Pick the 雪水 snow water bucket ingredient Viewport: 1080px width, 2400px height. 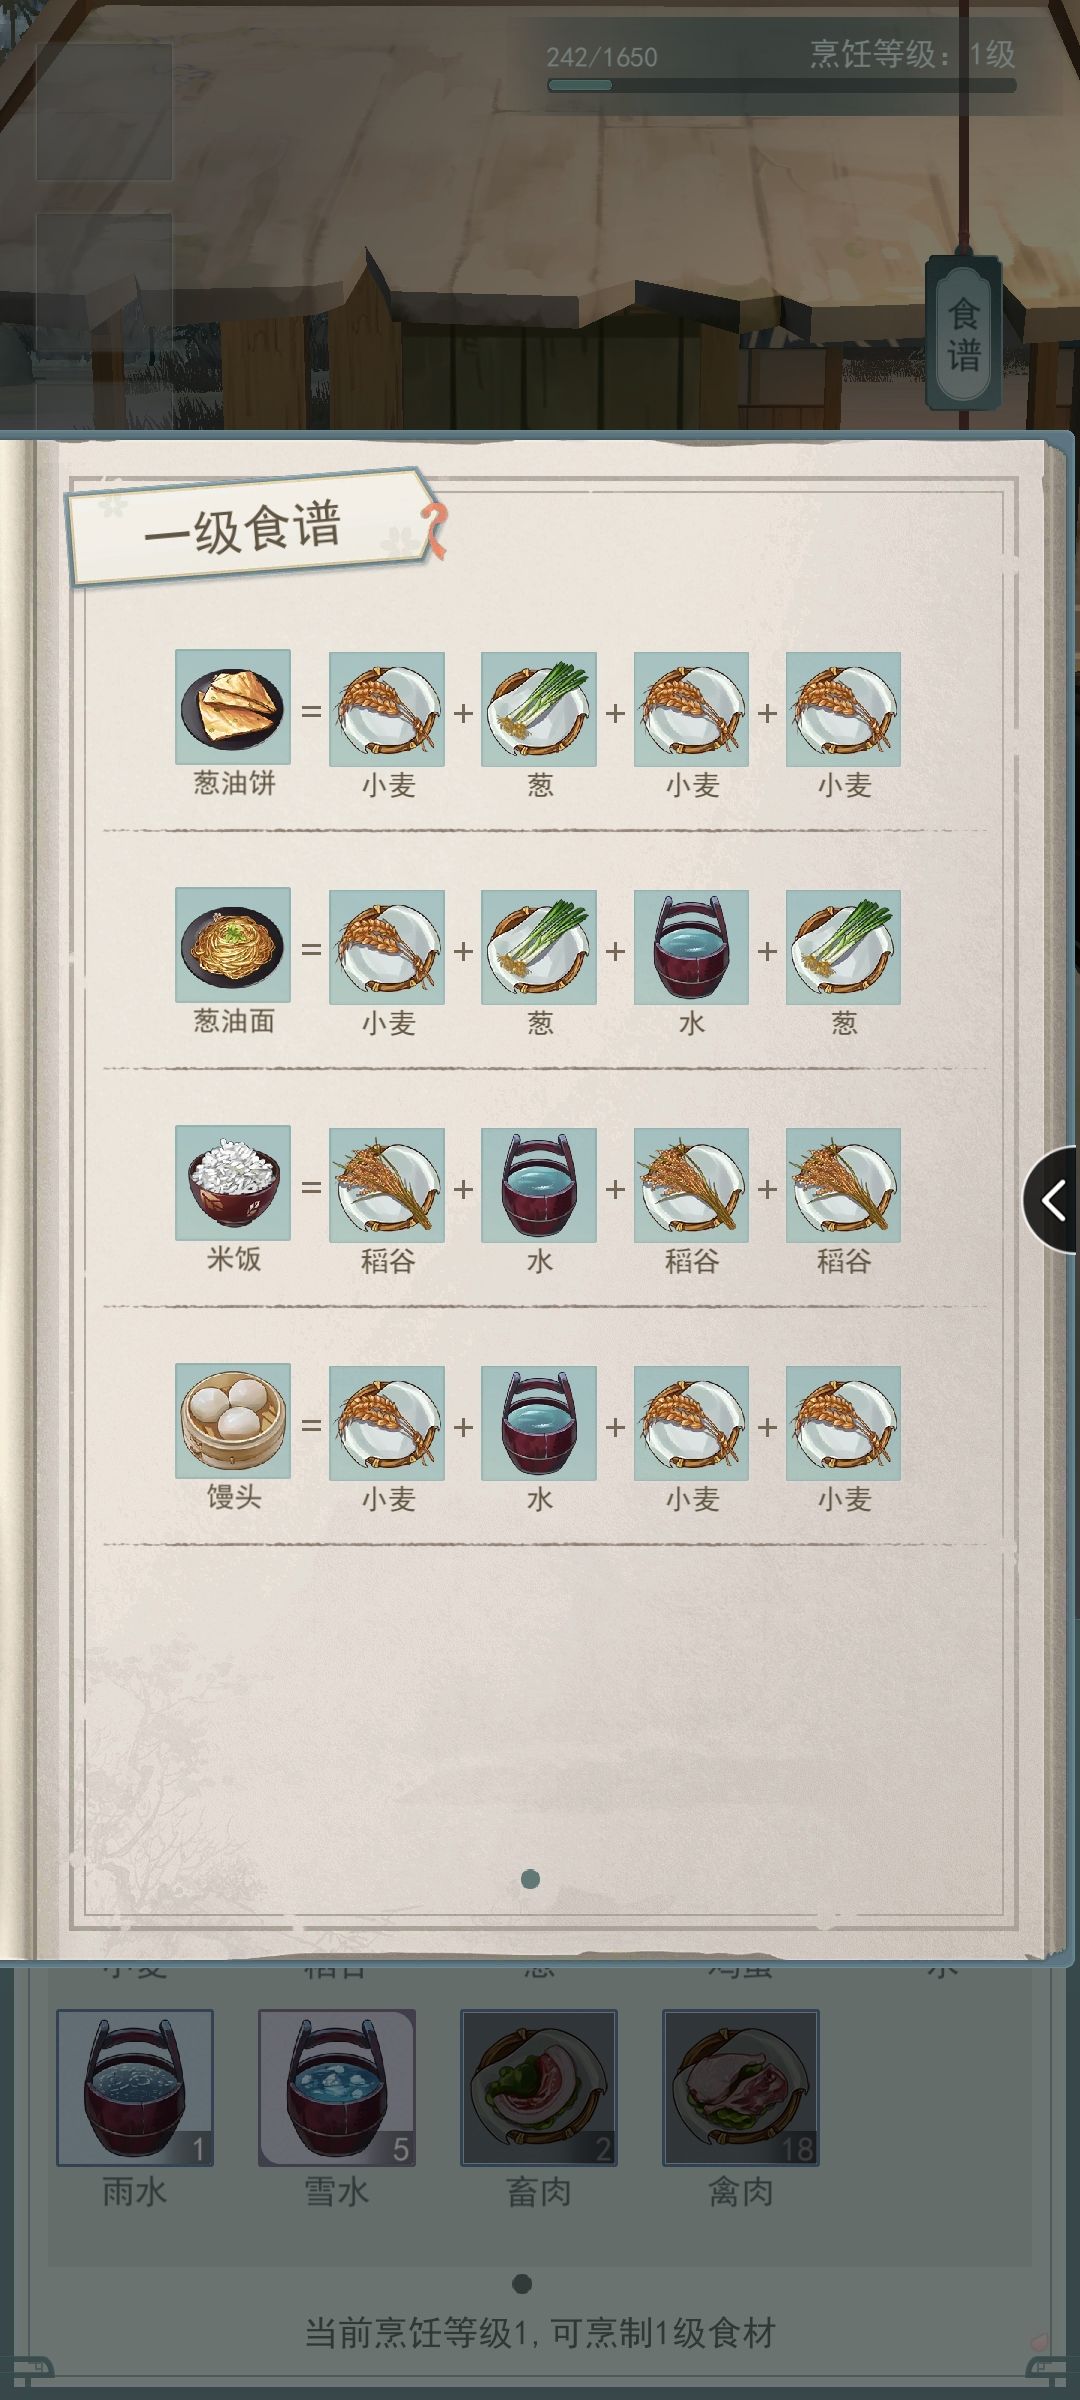click(337, 2088)
